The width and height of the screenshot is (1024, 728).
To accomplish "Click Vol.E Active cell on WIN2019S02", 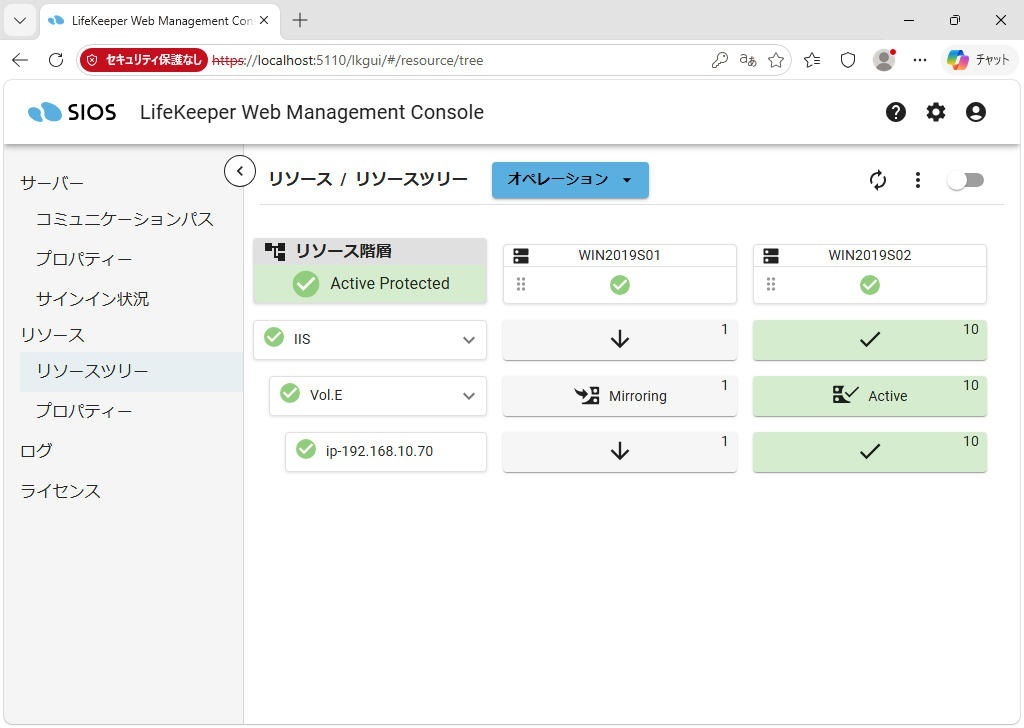I will (x=870, y=396).
